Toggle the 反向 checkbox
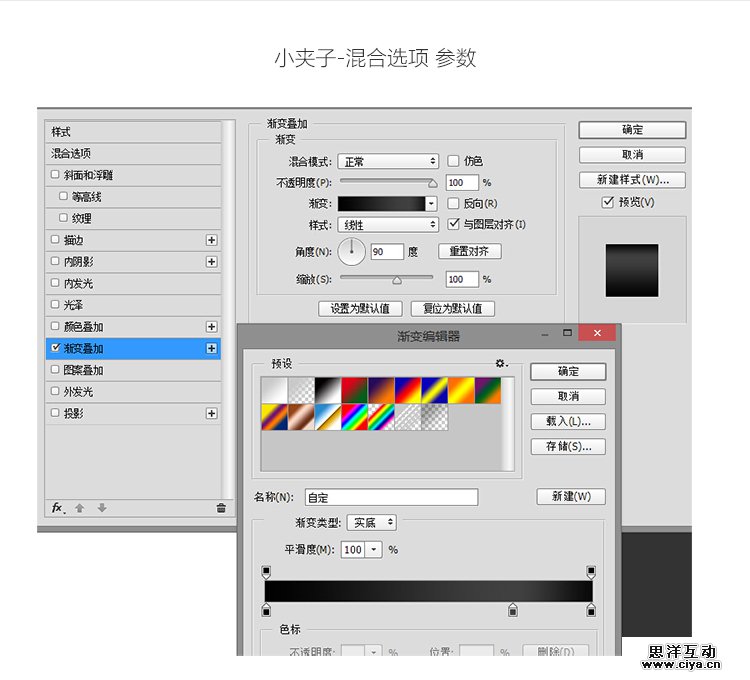The height and width of the screenshot is (680, 750). click(453, 203)
